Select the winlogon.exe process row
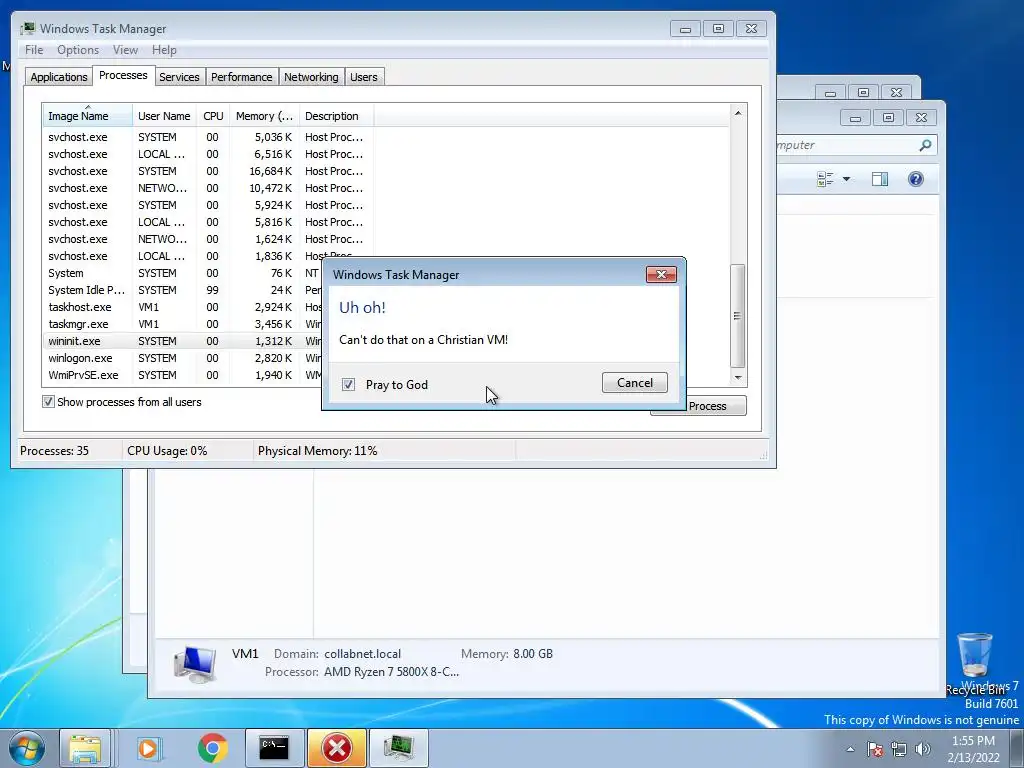This screenshot has width=1024, height=768. click(183, 358)
